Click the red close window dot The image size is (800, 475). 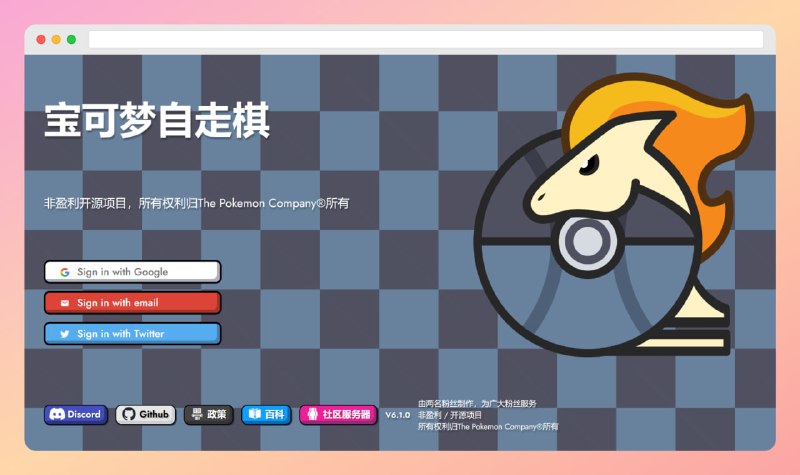point(41,39)
